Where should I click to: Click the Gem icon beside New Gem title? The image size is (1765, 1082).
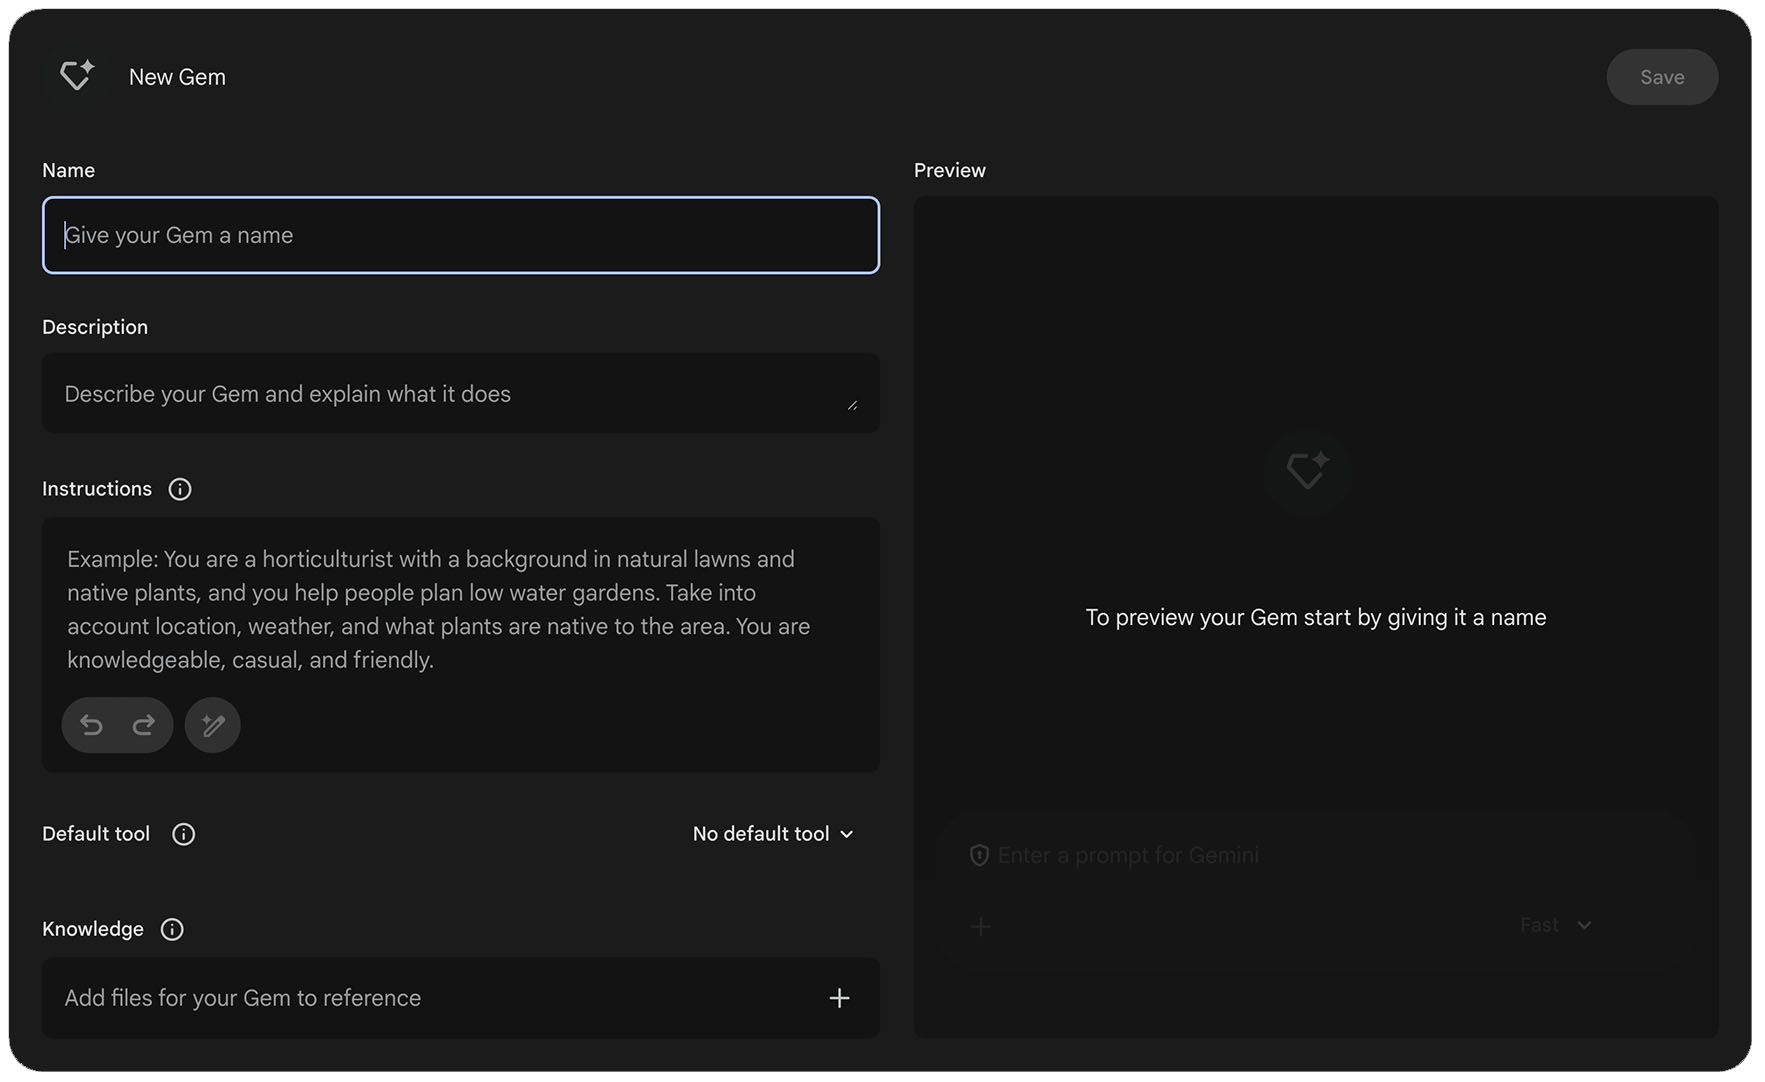(77, 76)
